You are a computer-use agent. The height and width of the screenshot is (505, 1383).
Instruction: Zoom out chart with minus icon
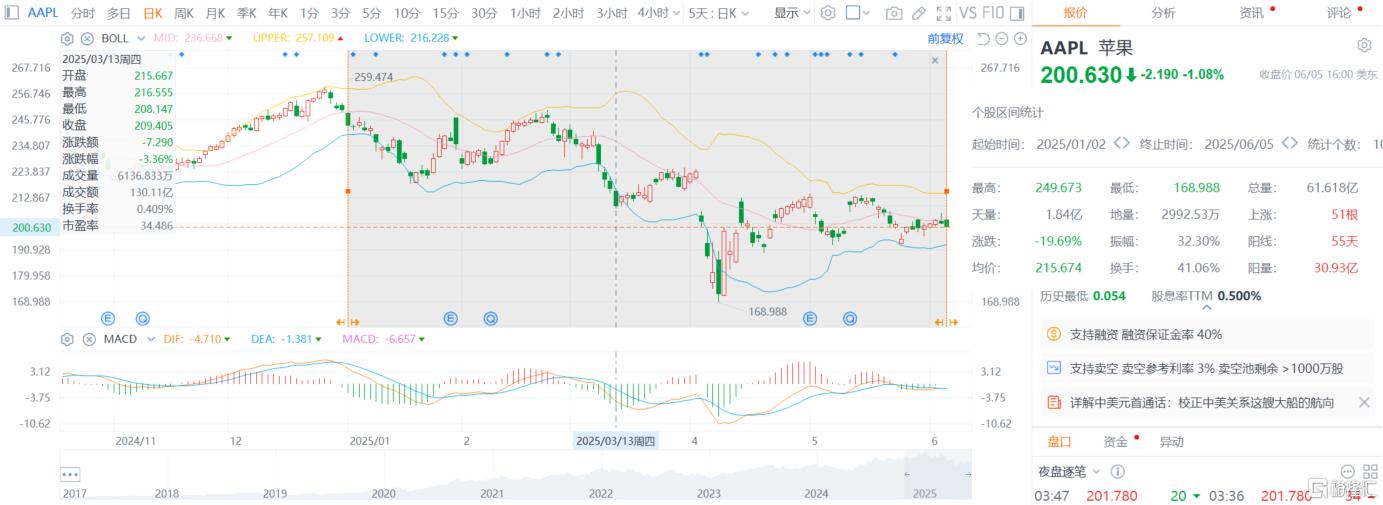point(1002,38)
